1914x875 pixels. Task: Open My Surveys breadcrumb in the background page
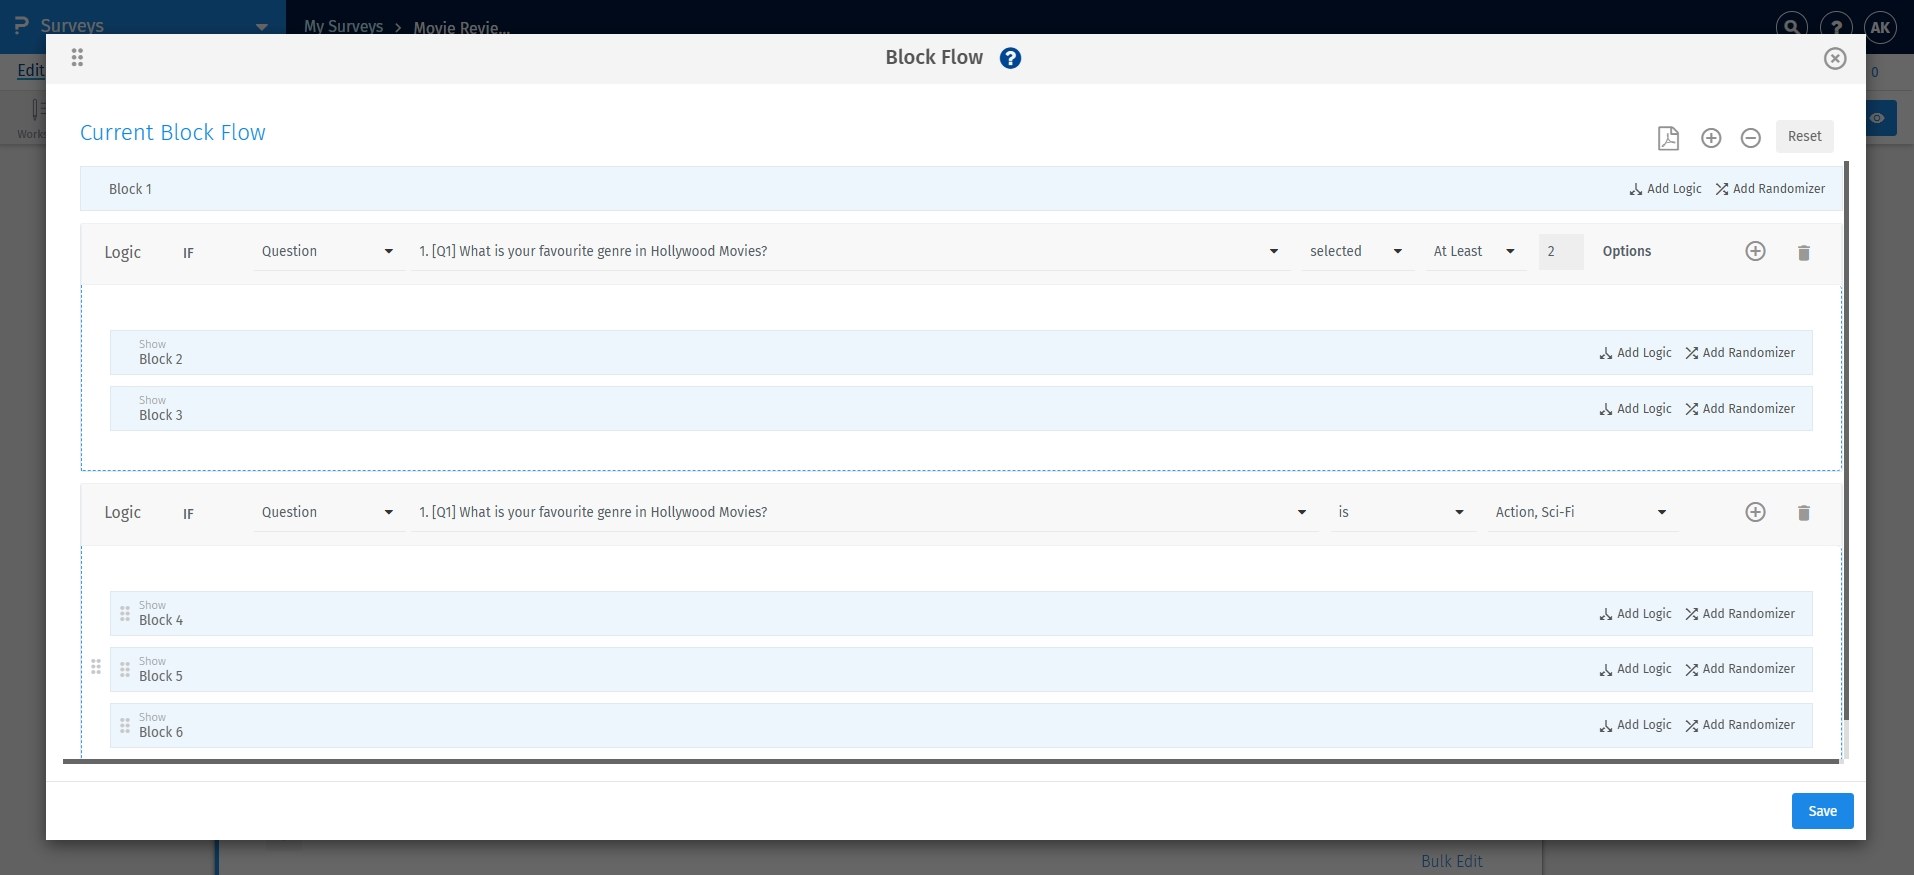(x=343, y=27)
